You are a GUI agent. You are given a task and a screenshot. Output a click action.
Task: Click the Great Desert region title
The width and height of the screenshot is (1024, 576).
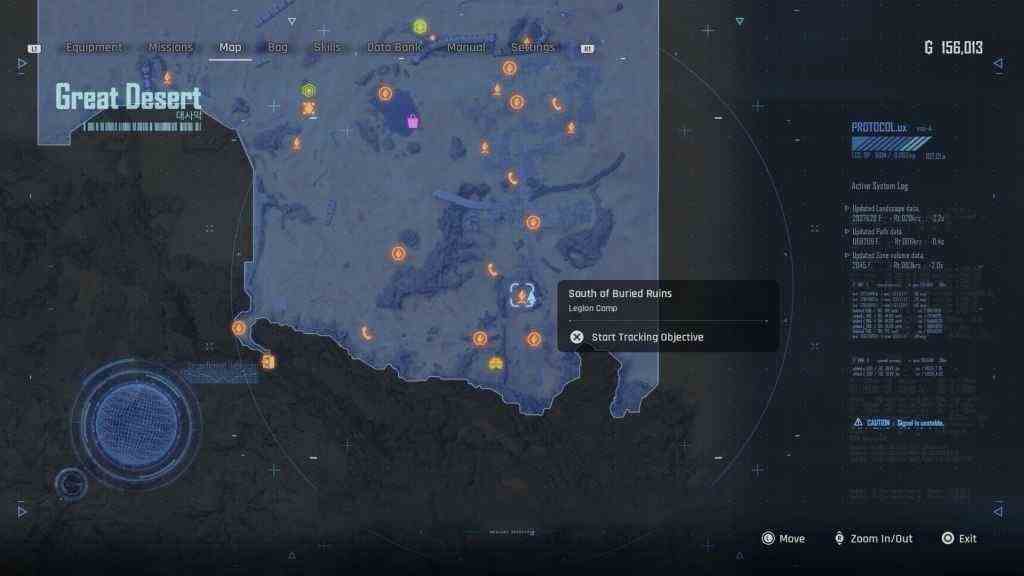coord(128,97)
